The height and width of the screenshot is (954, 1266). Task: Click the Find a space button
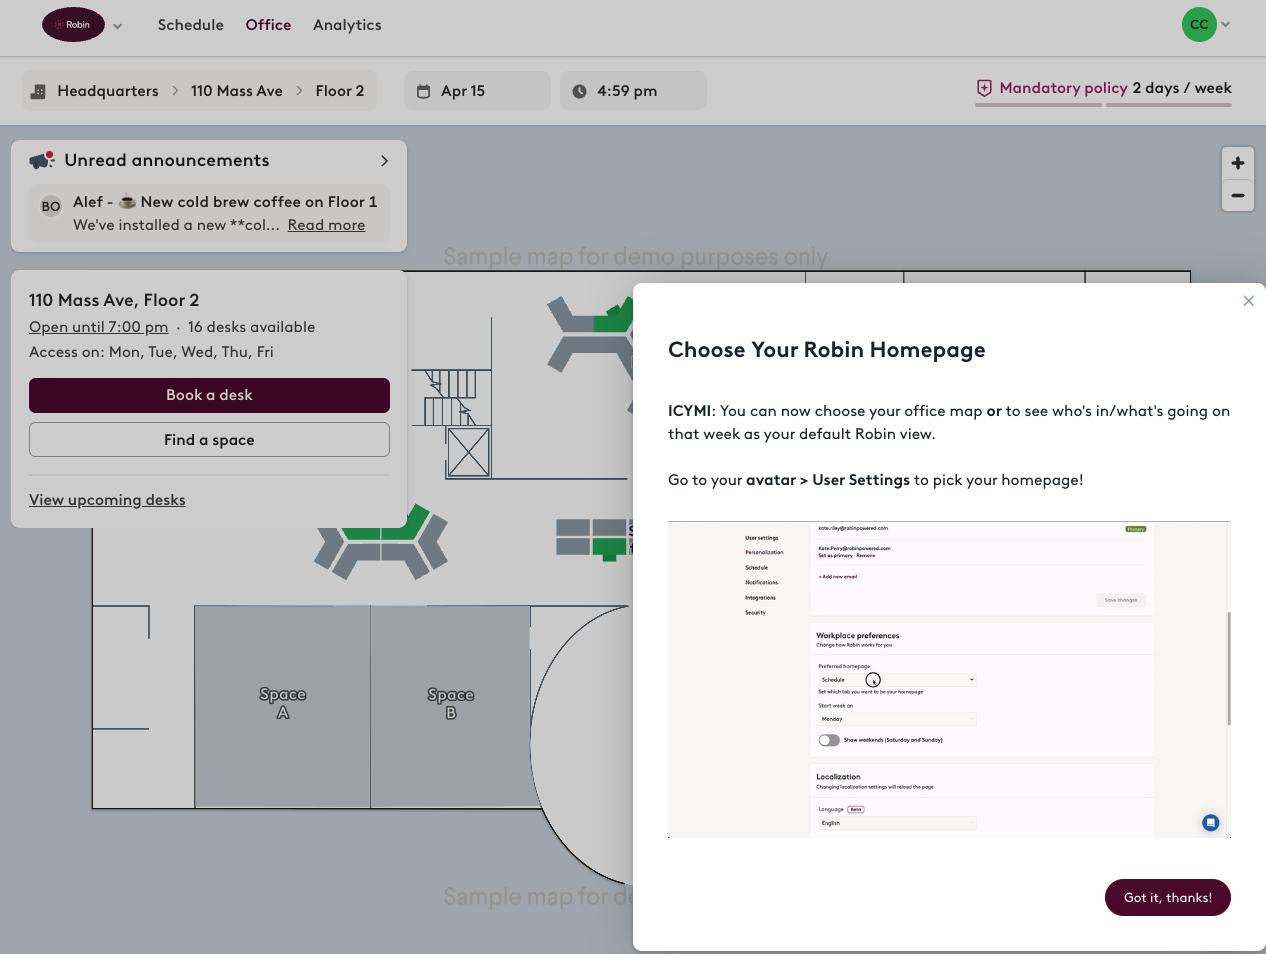click(x=209, y=440)
